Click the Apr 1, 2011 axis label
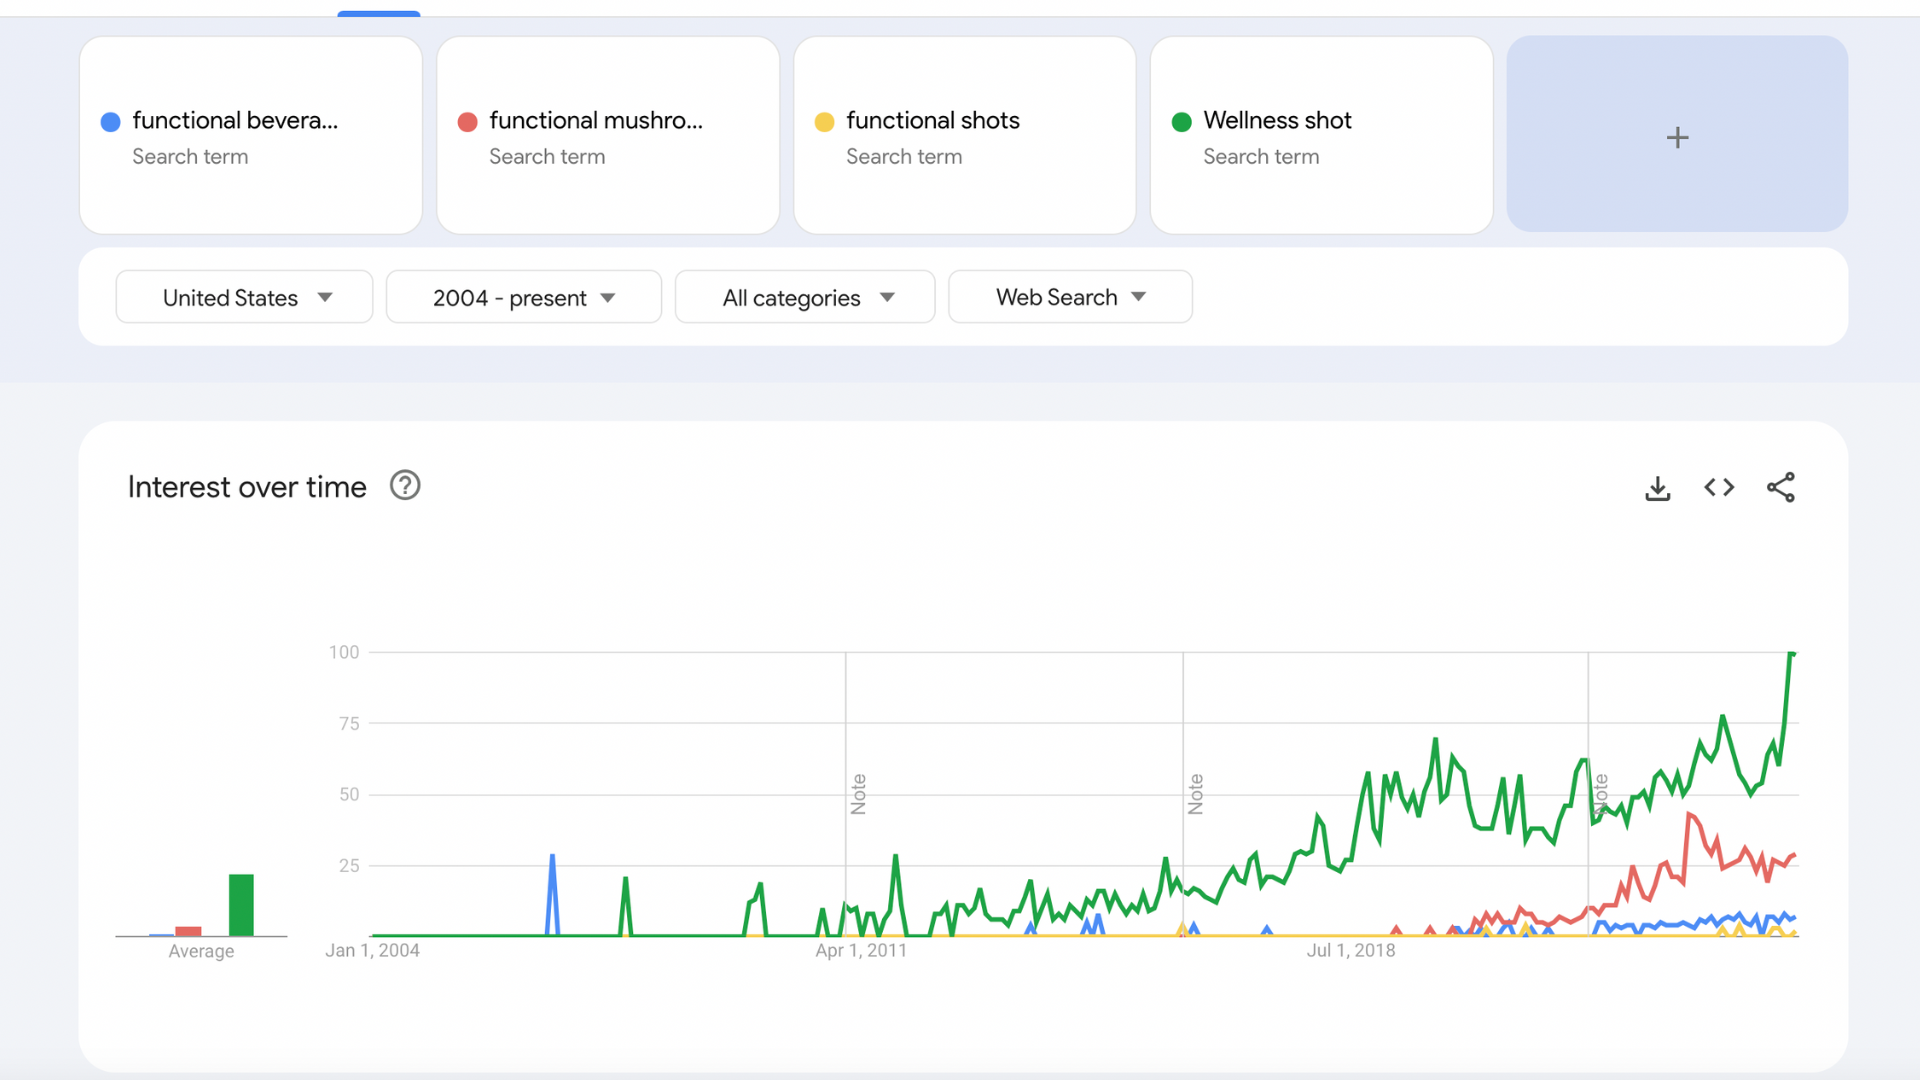Viewport: 1920px width, 1080px height. [x=861, y=951]
